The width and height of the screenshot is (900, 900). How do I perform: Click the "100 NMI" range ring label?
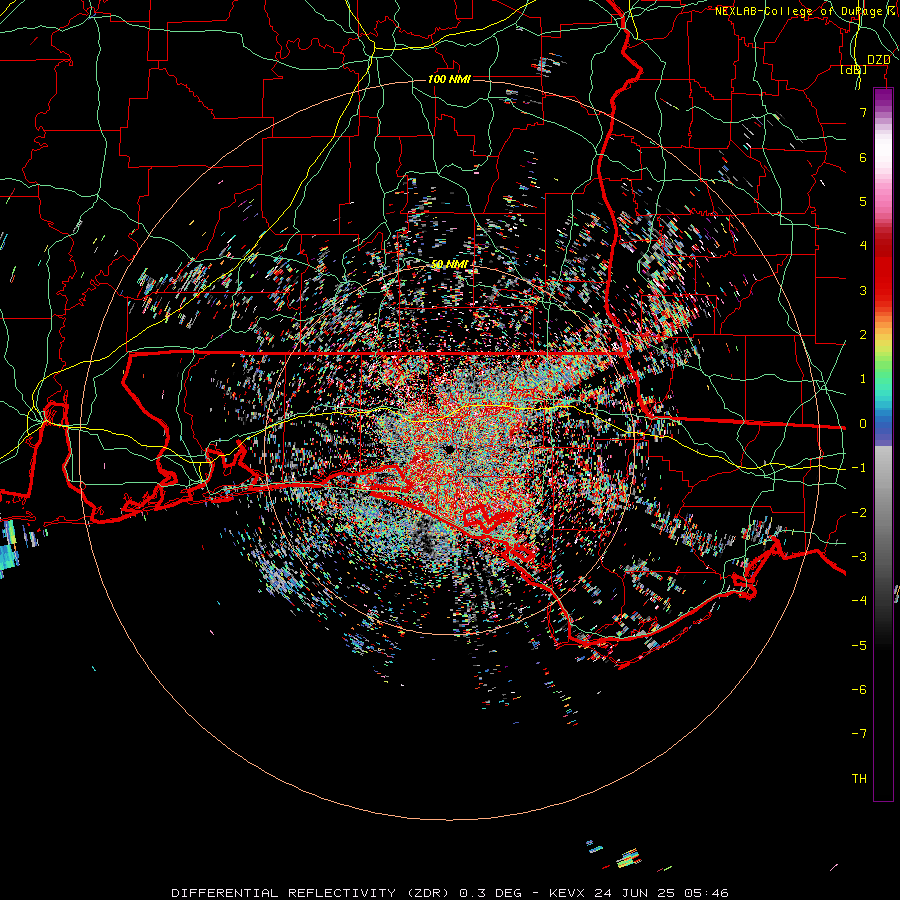pos(449,79)
